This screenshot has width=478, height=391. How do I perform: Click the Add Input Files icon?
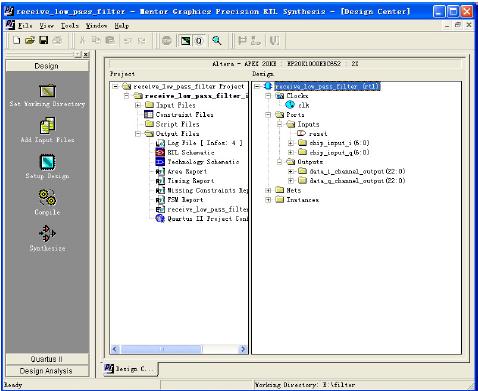pos(47,125)
